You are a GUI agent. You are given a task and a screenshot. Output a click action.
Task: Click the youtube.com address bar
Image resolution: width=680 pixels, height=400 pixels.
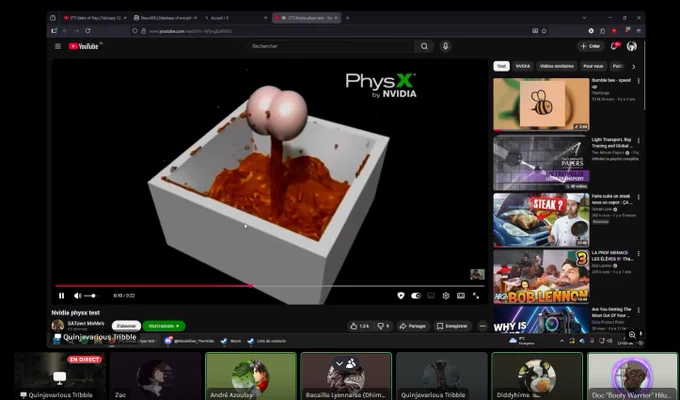coord(338,31)
